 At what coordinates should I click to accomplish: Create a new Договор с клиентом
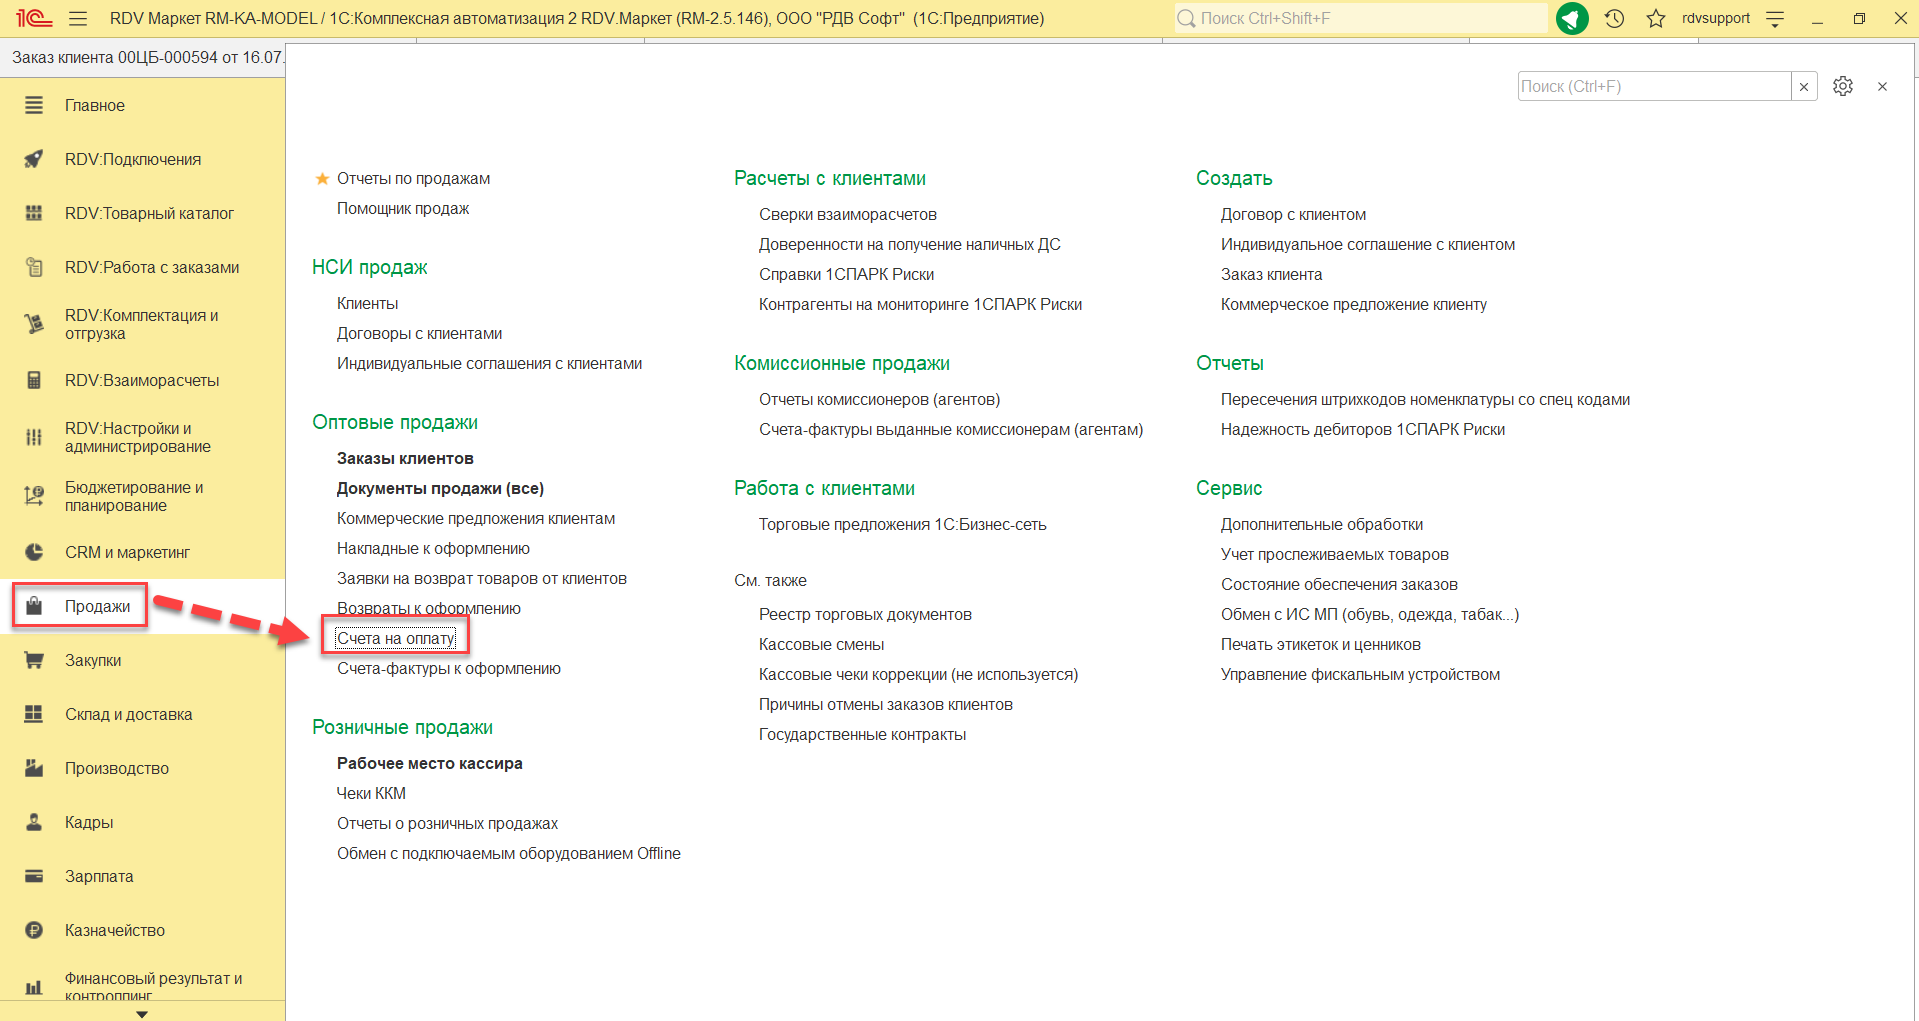click(1293, 214)
